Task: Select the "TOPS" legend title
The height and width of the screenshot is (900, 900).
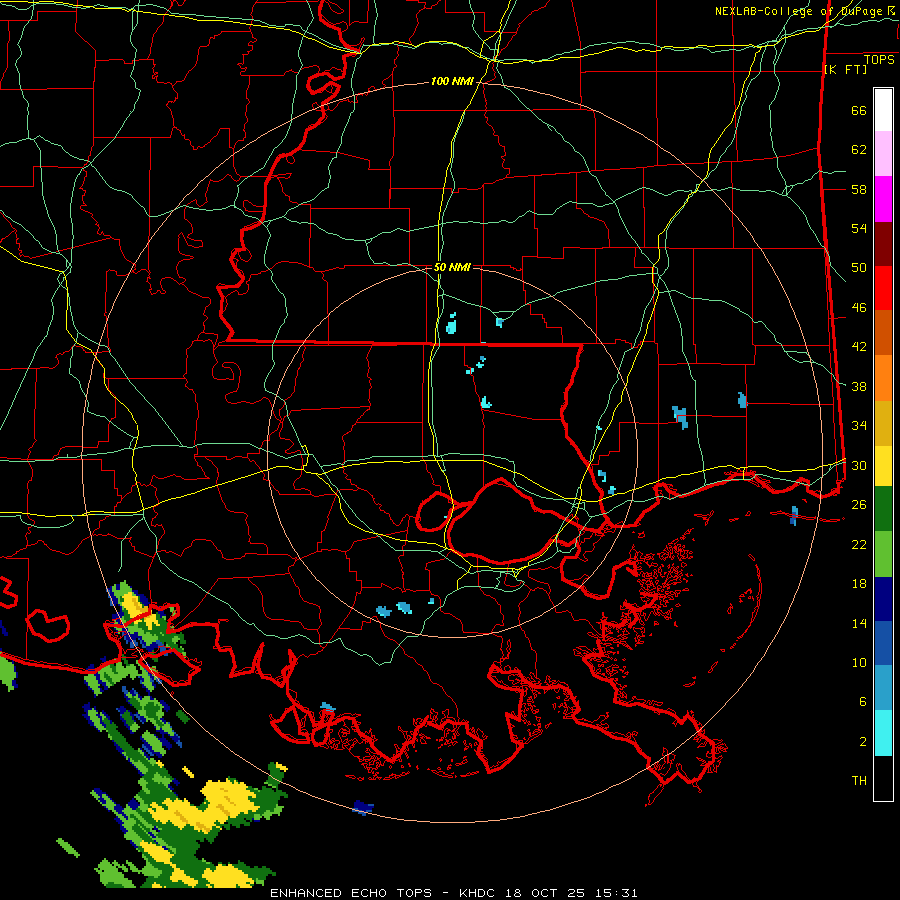Action: tap(879, 59)
